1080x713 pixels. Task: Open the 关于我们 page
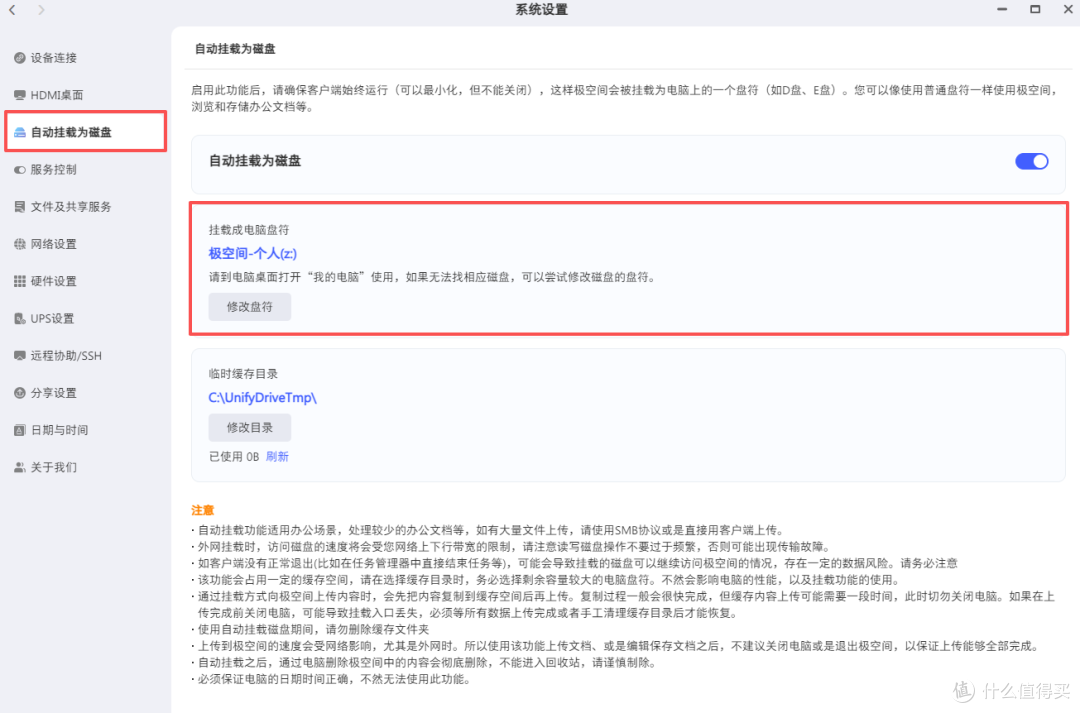pyautogui.click(x=18, y=467)
